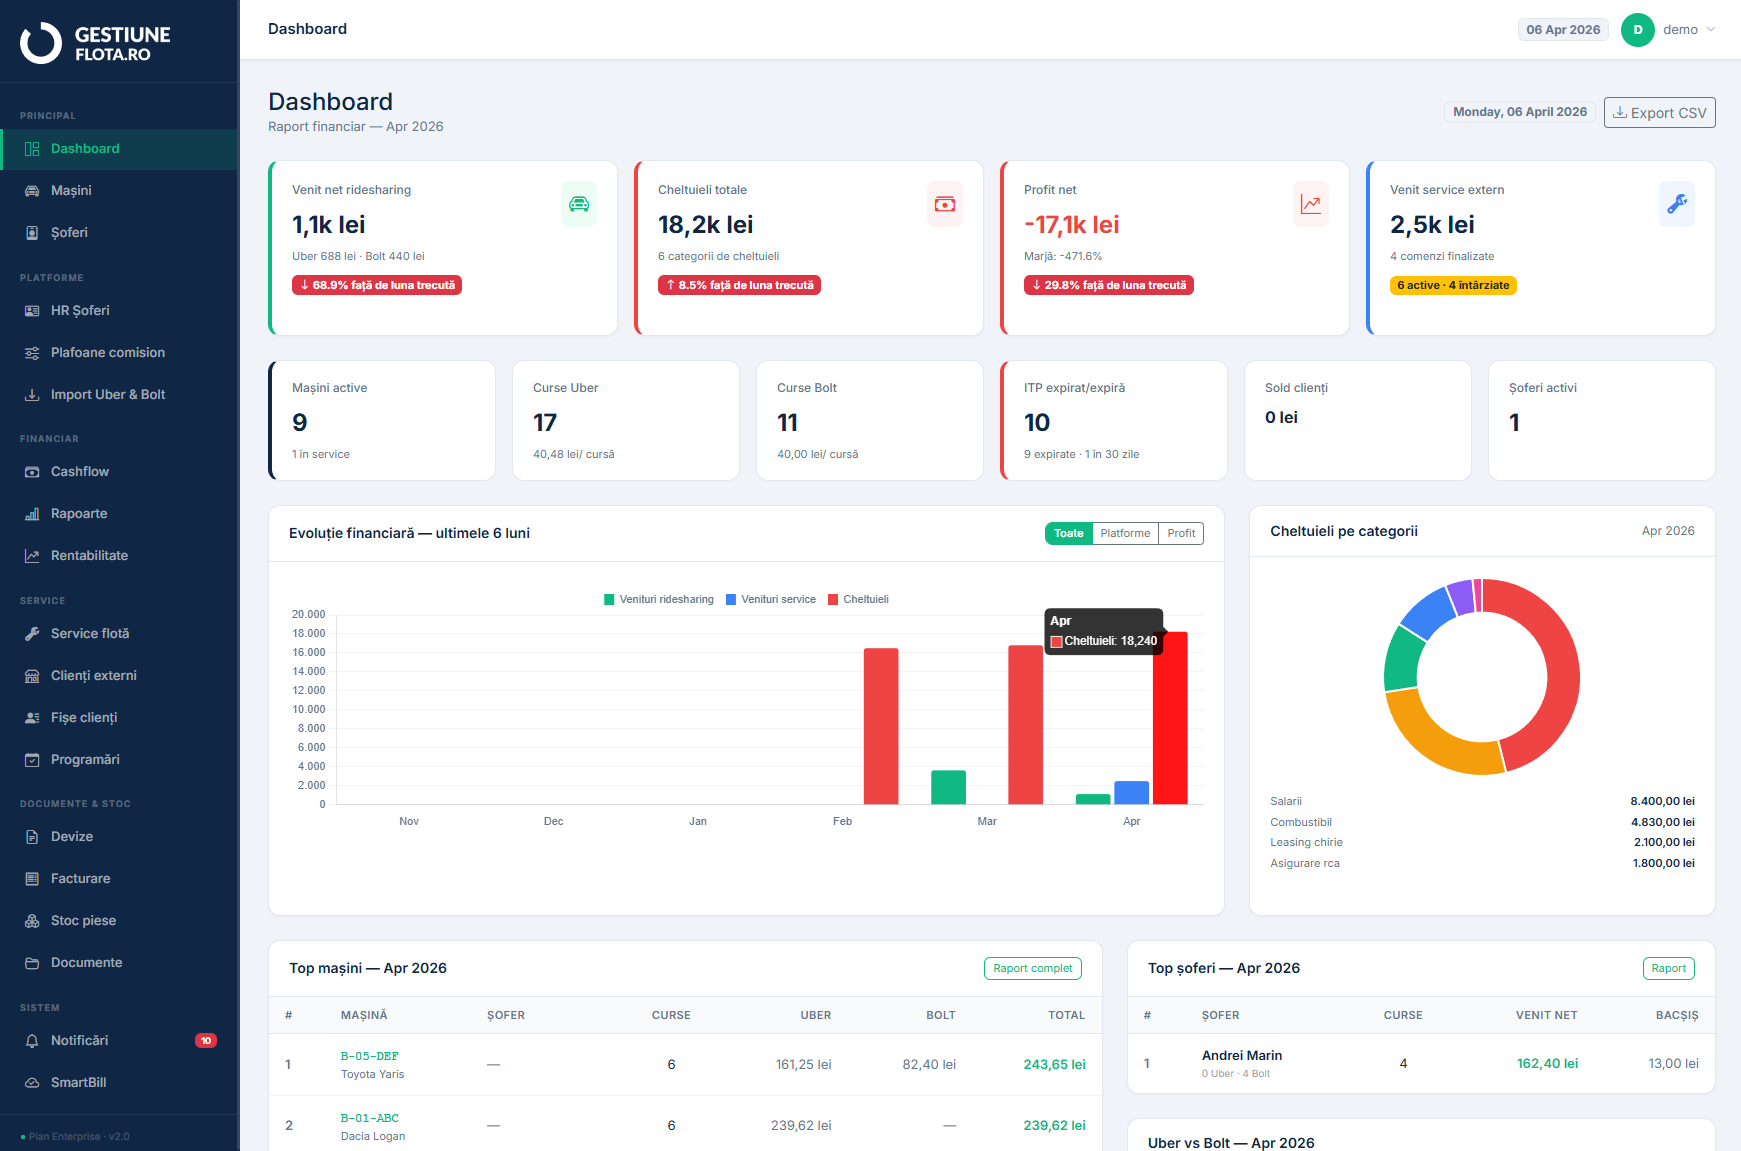Click the Mașini active stat card

(382, 421)
